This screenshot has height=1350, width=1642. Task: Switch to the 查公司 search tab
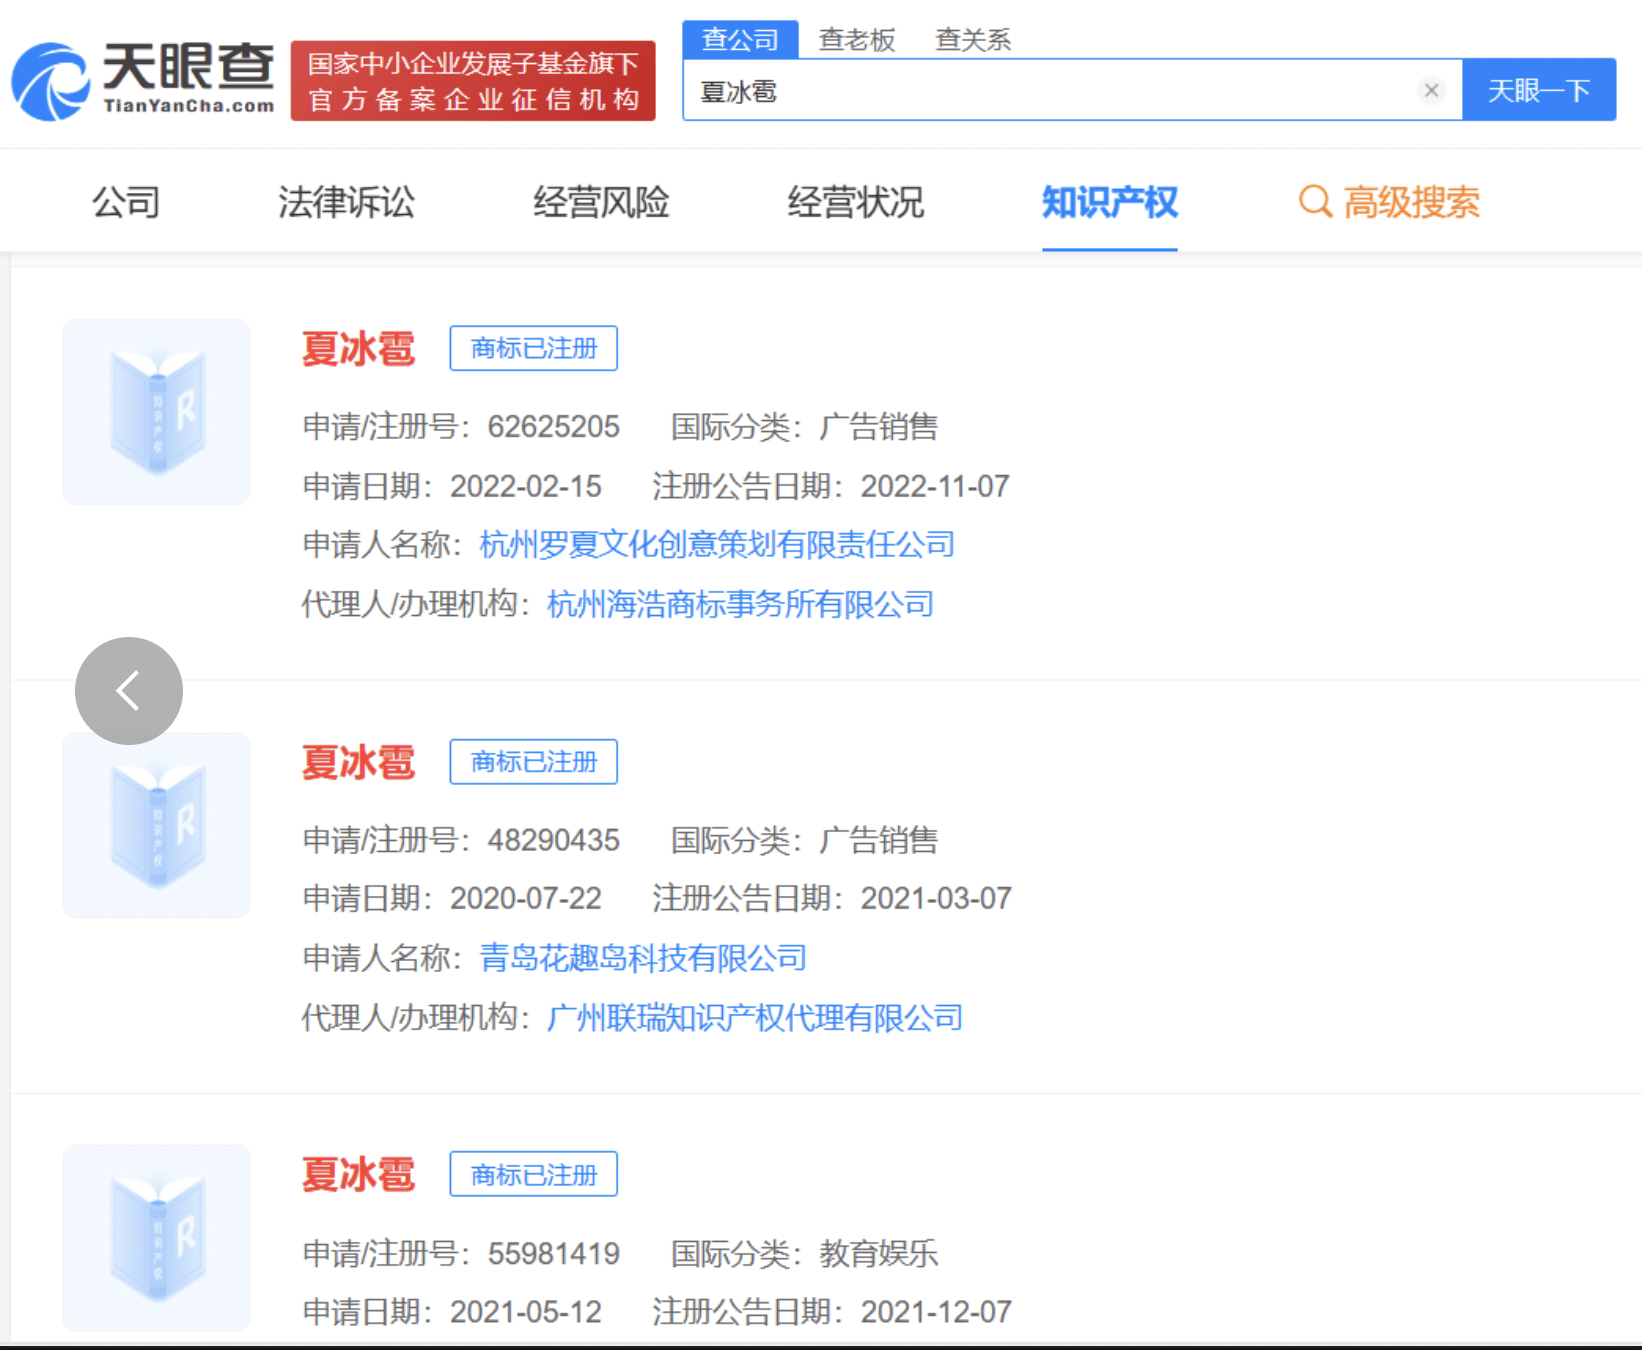[x=740, y=39]
